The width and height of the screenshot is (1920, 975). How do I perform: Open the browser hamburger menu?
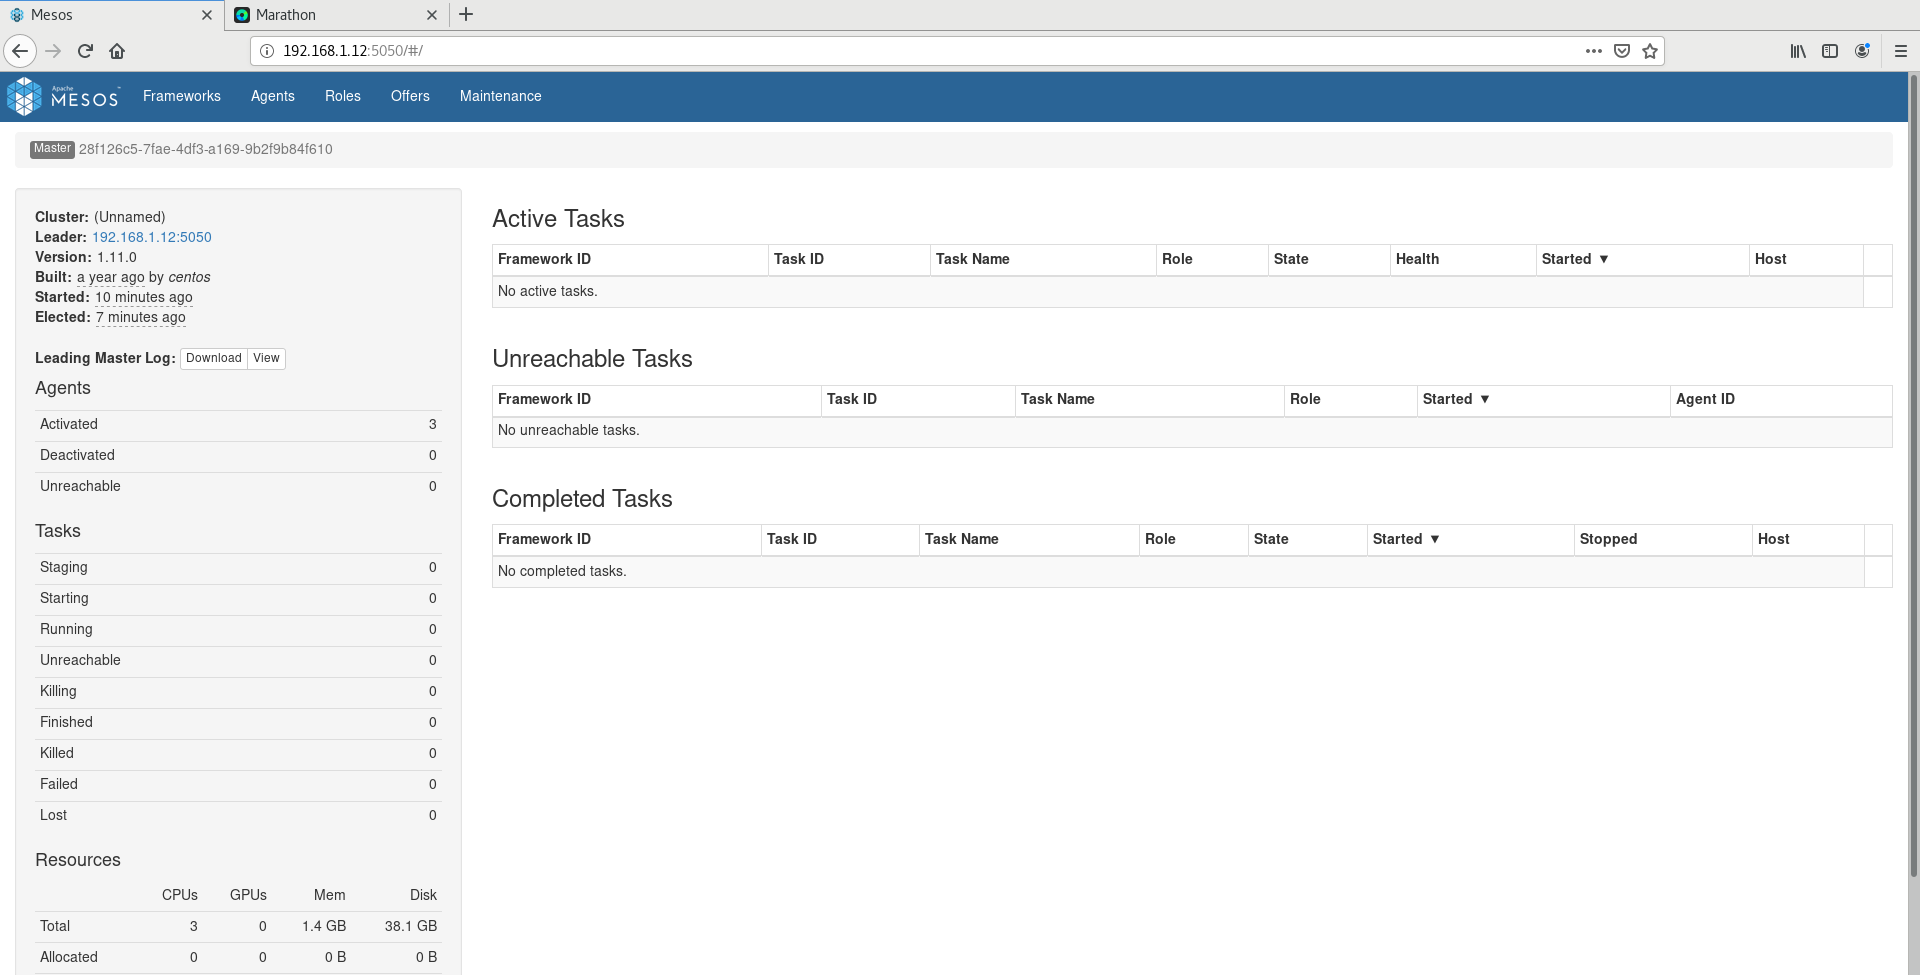1901,51
